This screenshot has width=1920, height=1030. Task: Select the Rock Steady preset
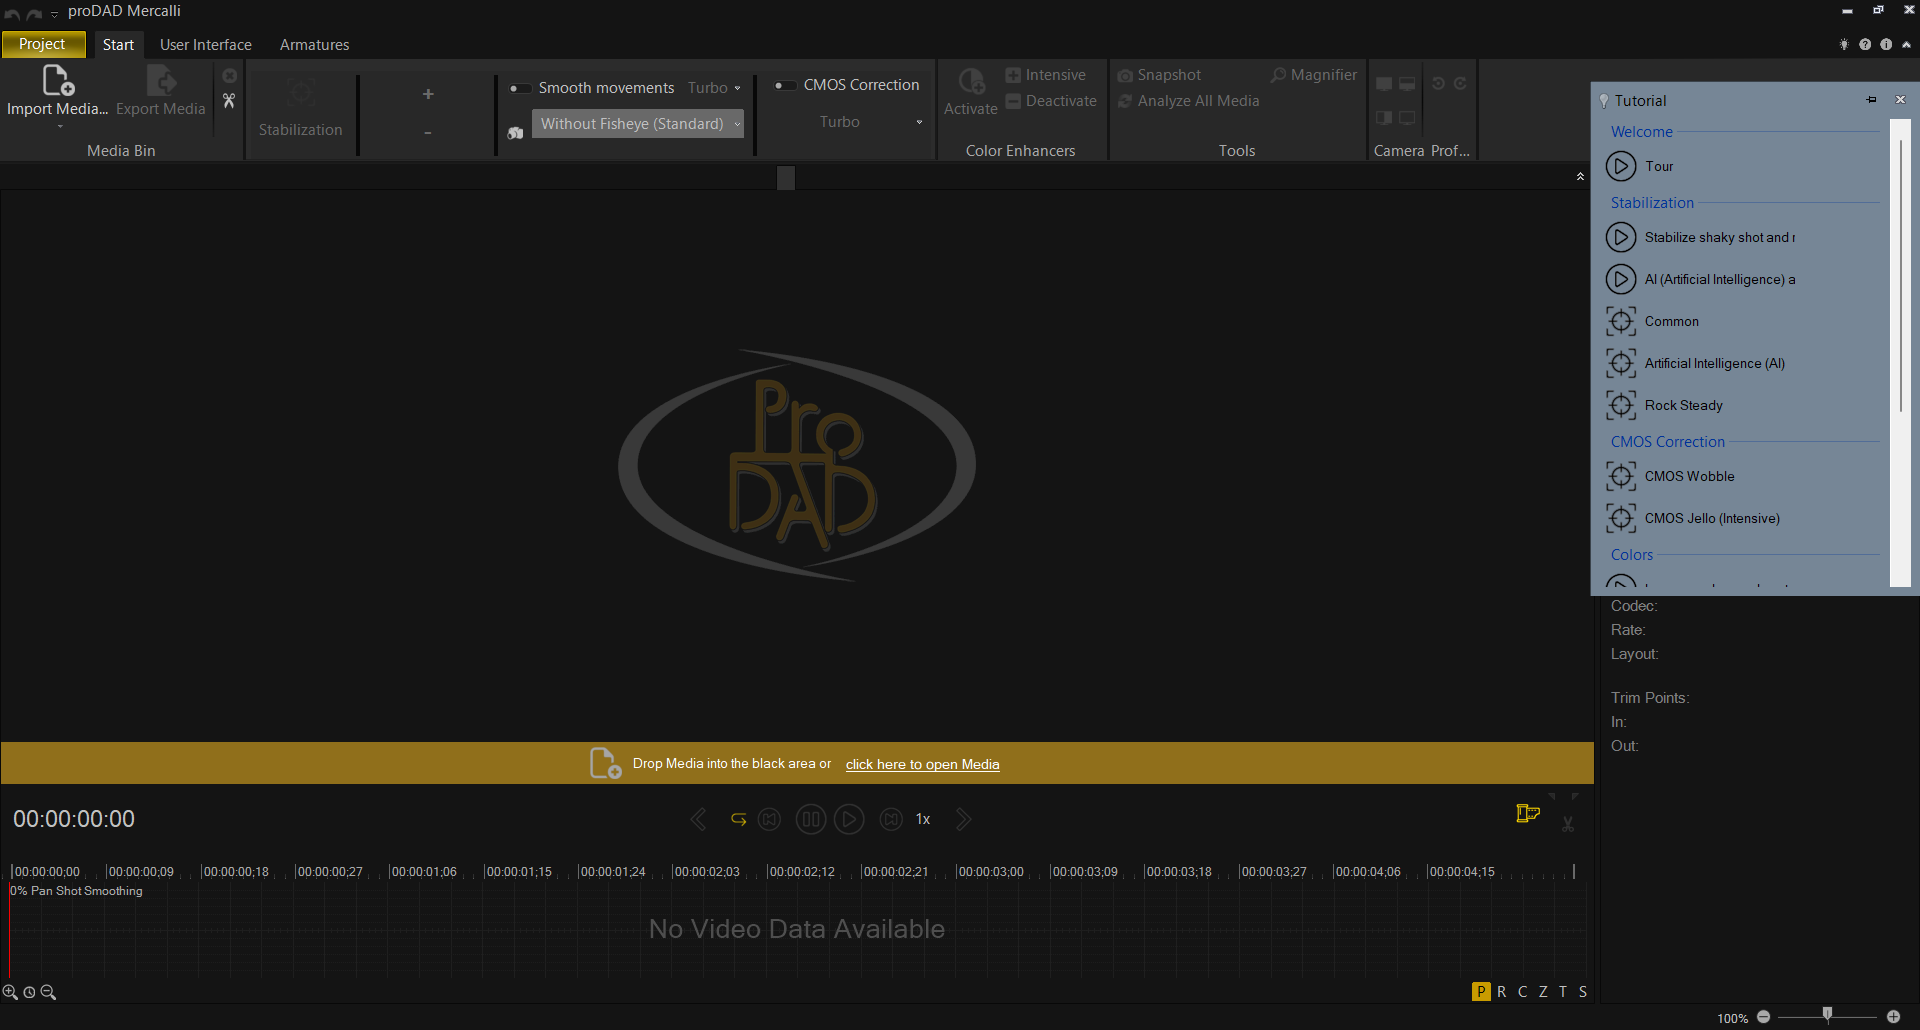[x=1664, y=405]
